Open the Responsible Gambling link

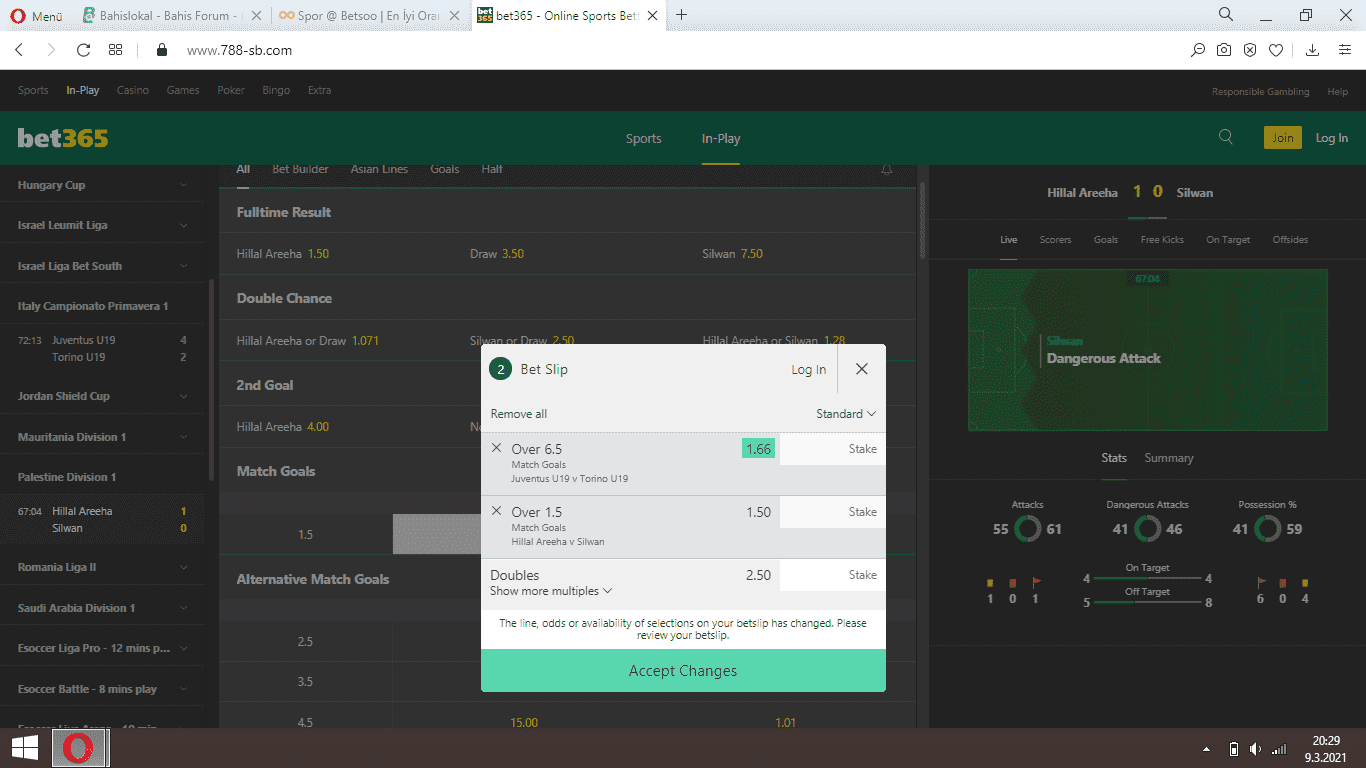tap(1260, 91)
